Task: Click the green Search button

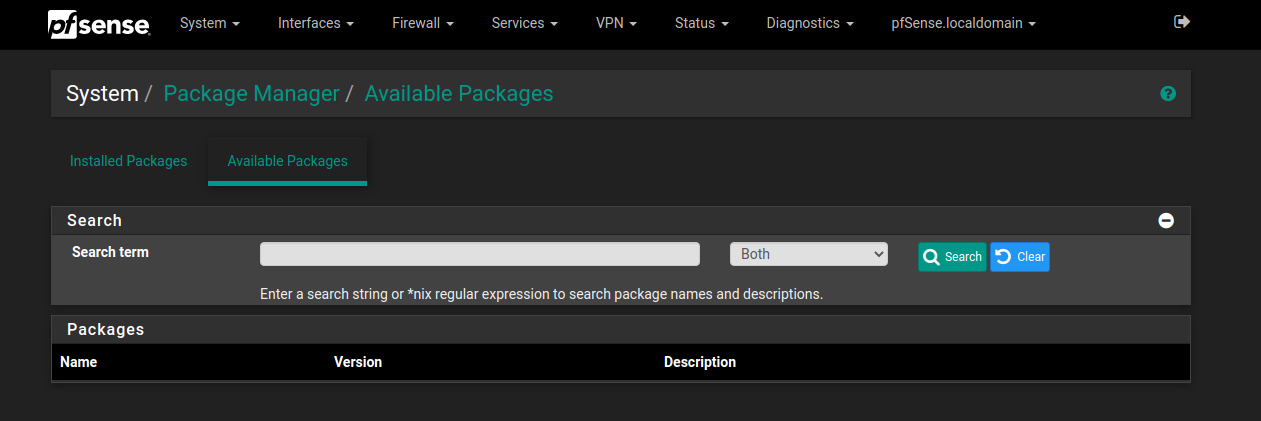Action: coord(952,257)
